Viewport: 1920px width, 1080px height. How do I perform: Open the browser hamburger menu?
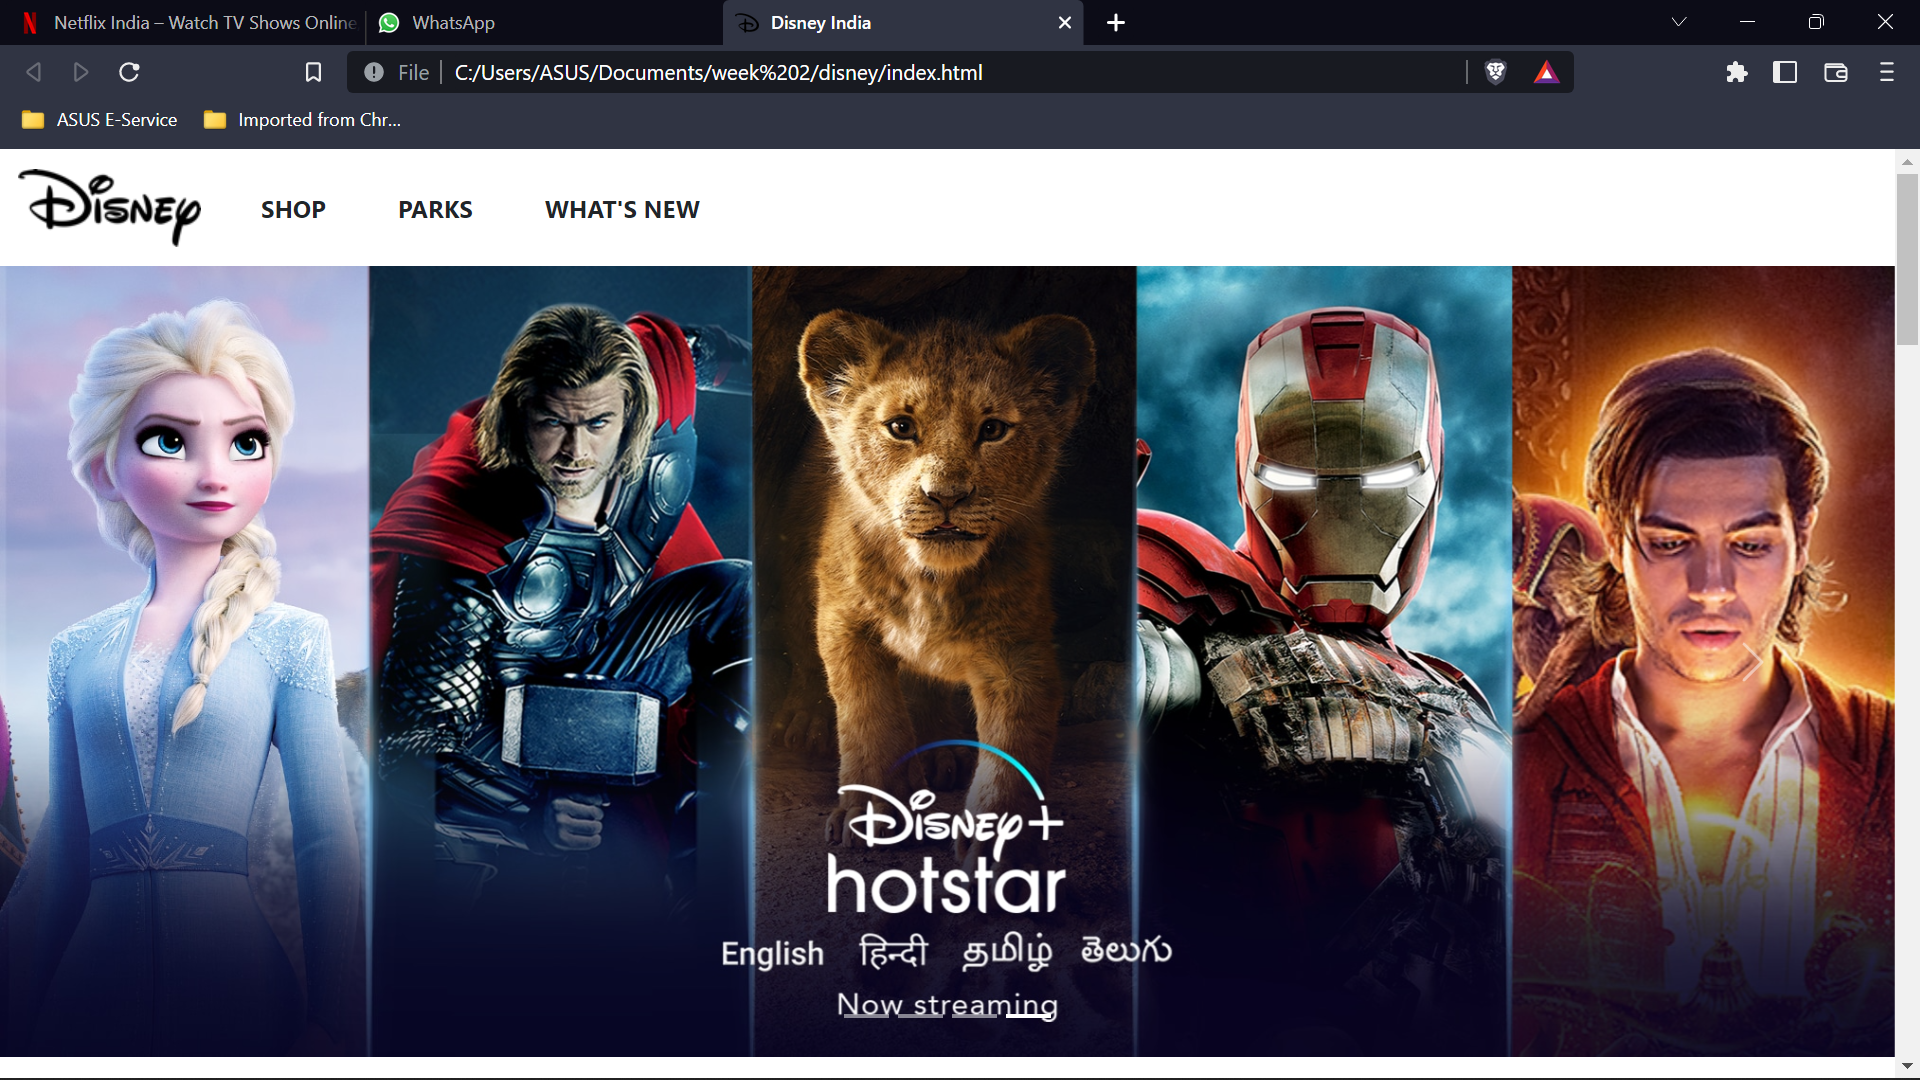click(x=1886, y=72)
